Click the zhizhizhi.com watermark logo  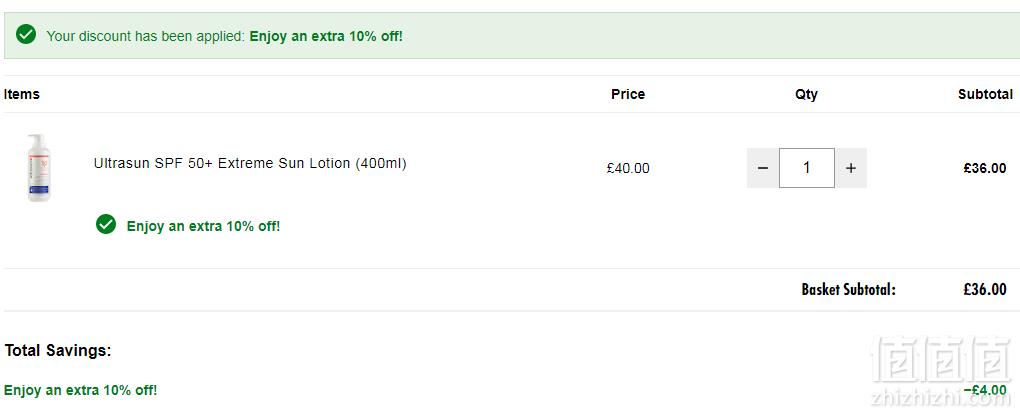[941, 369]
